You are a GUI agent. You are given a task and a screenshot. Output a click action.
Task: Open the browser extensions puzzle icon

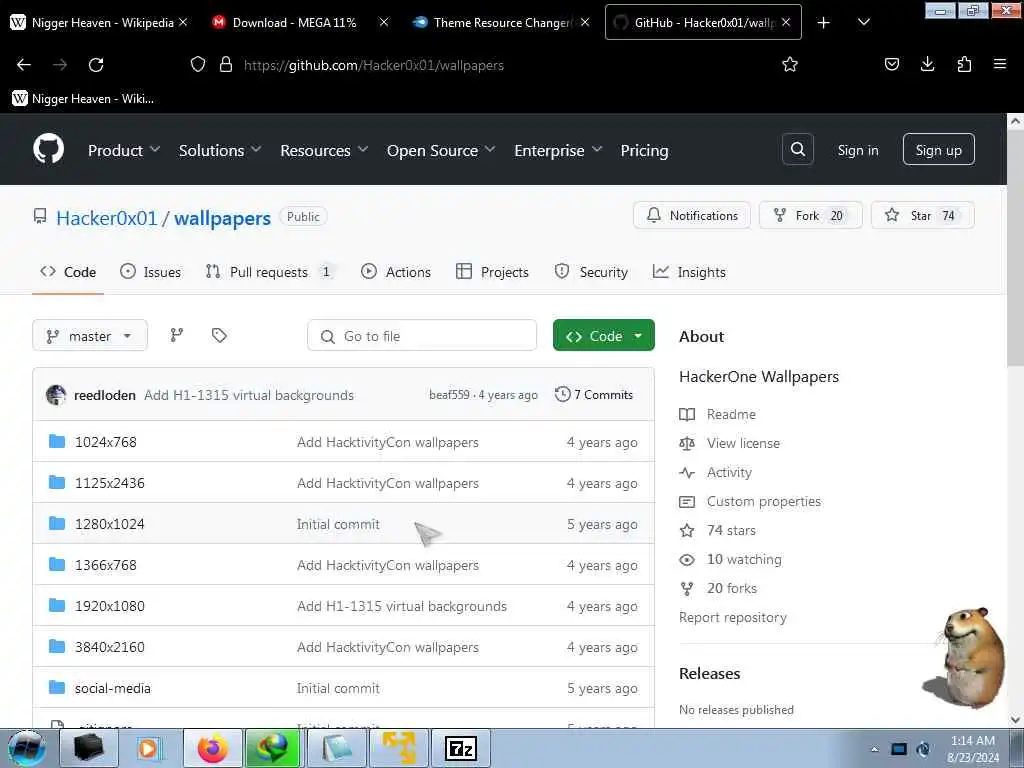point(964,64)
